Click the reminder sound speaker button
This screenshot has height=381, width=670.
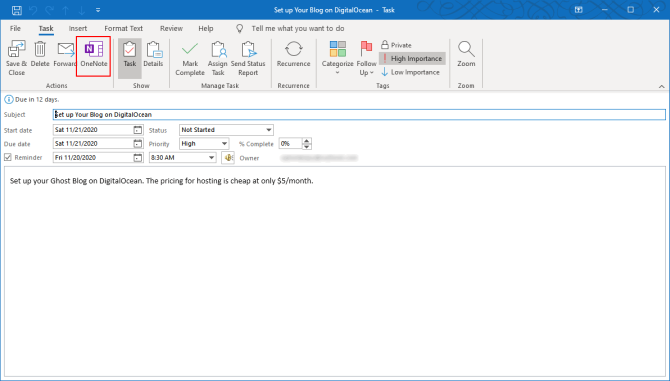(228, 158)
